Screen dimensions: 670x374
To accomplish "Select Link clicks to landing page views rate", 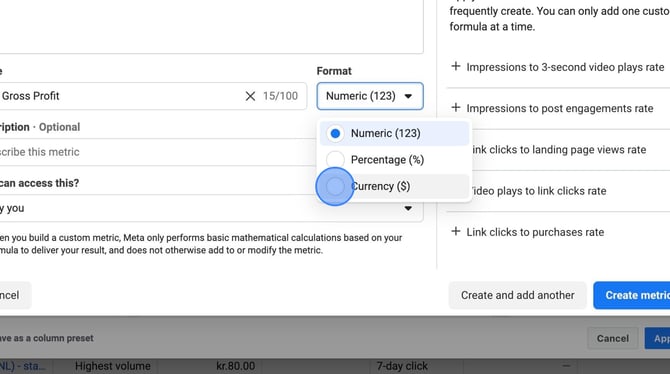I will coord(559,150).
